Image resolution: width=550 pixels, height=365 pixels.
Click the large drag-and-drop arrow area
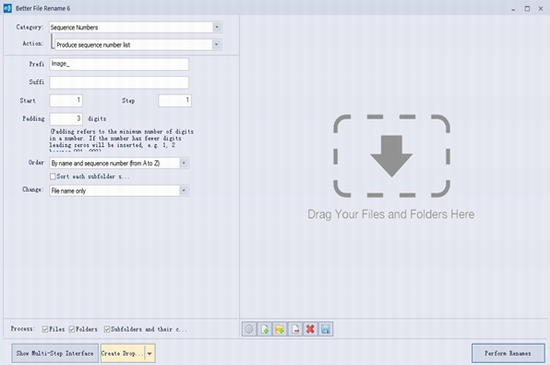[x=391, y=156]
